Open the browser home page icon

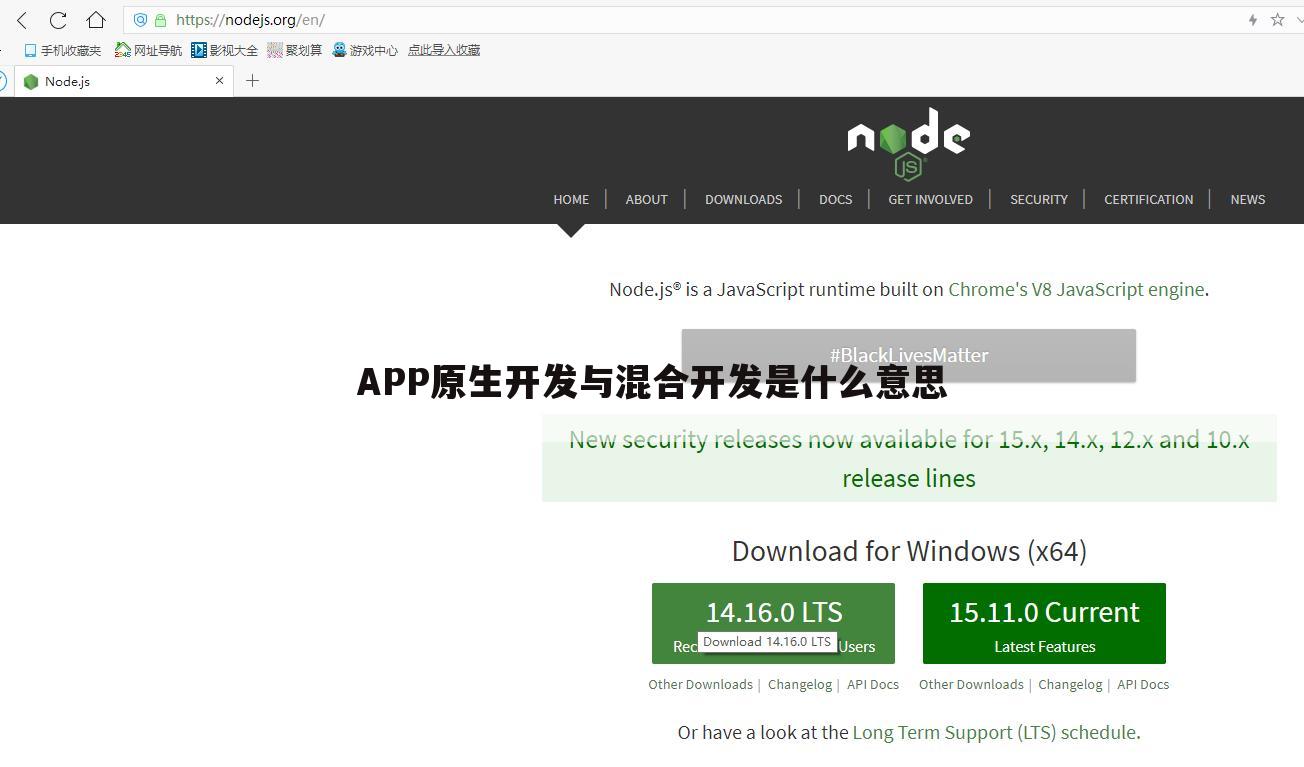point(96,20)
